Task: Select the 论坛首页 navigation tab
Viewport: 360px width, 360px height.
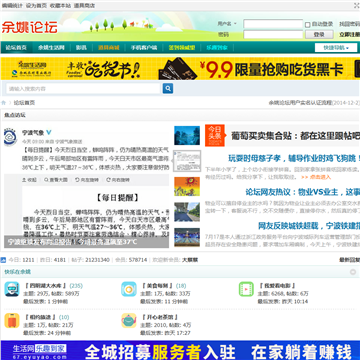Action: click(16, 47)
